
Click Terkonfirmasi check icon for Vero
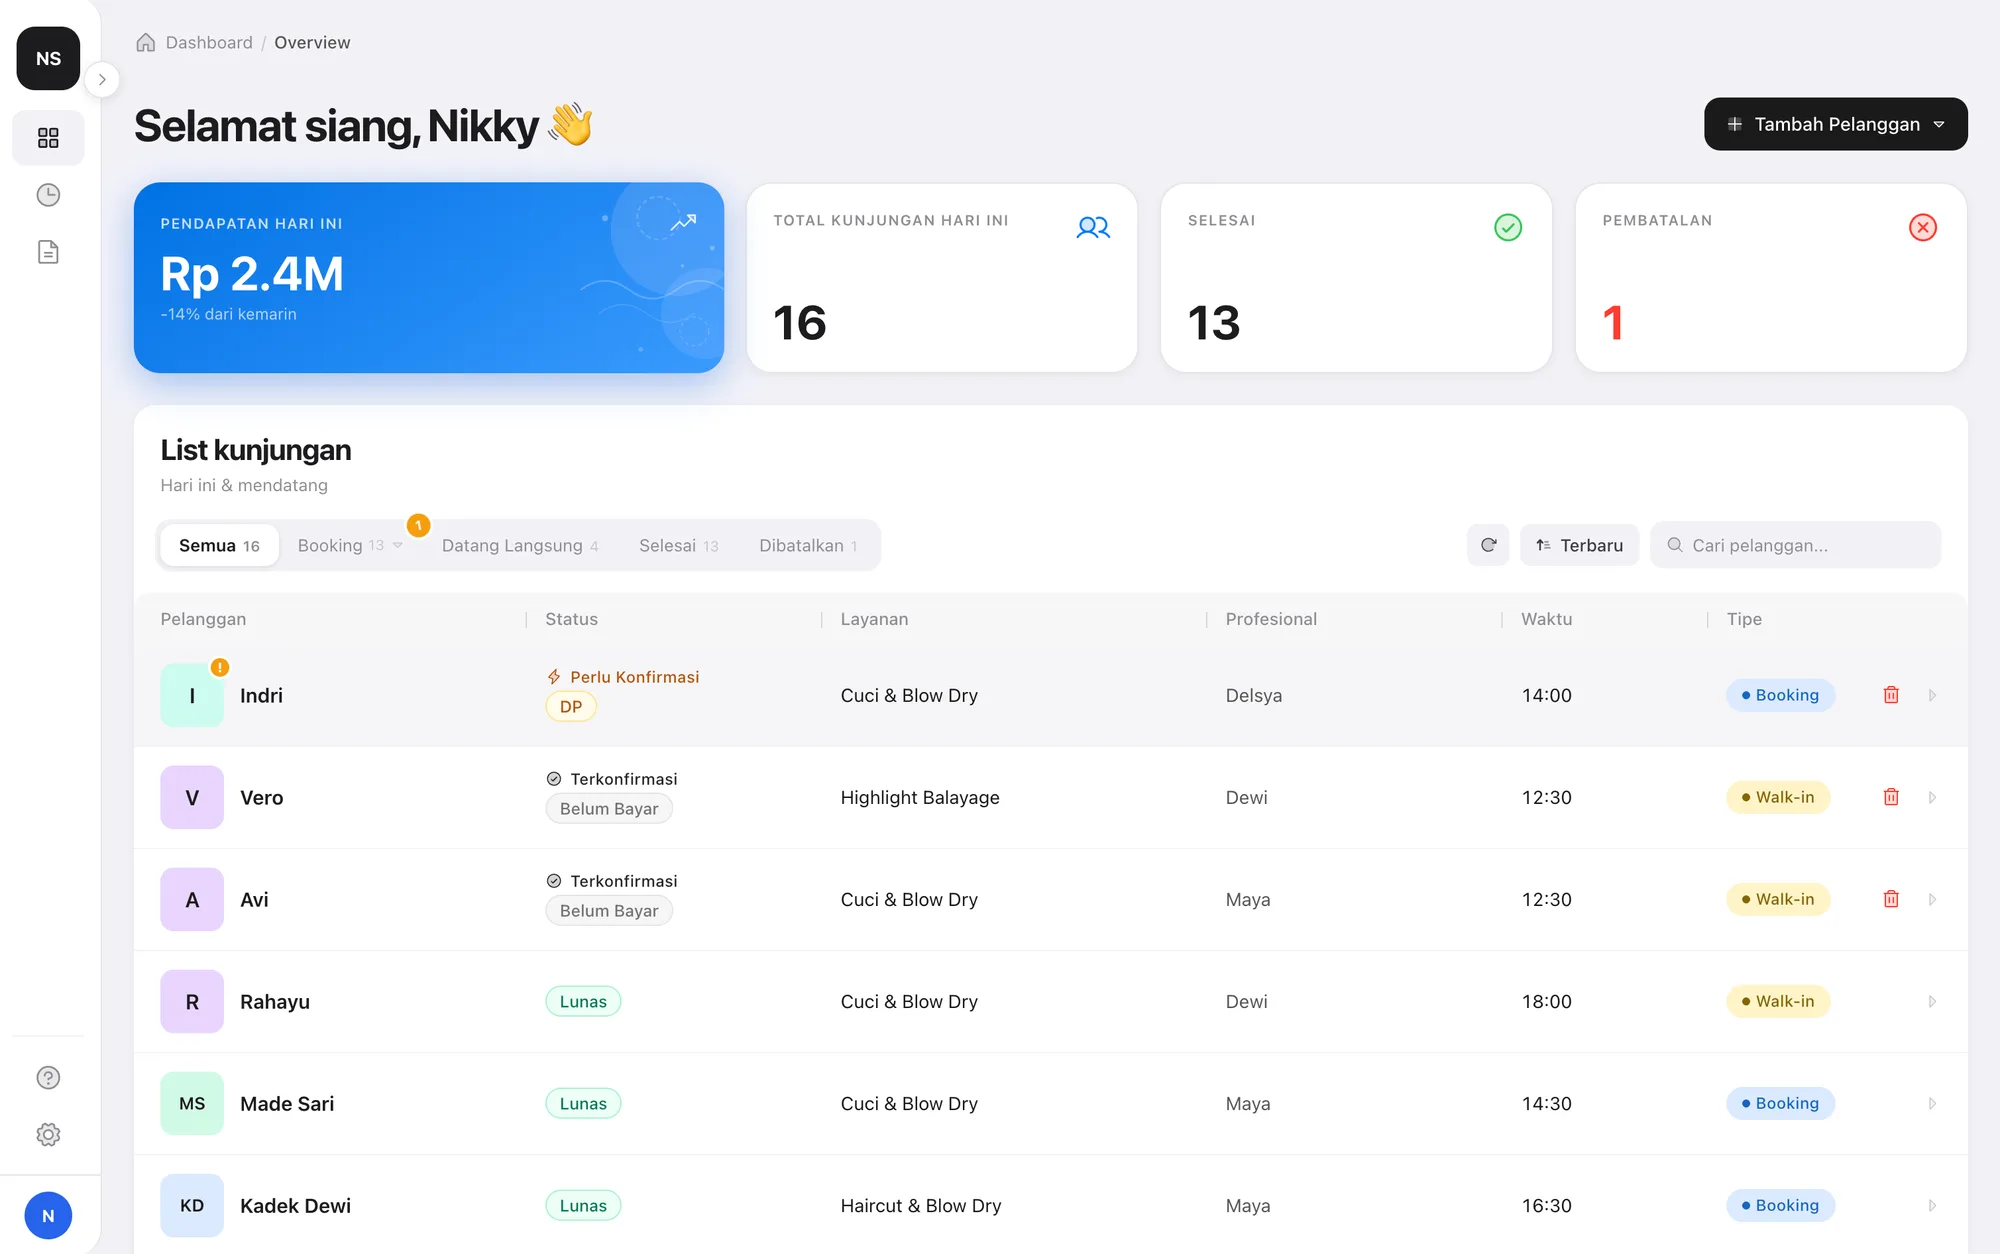(x=554, y=779)
